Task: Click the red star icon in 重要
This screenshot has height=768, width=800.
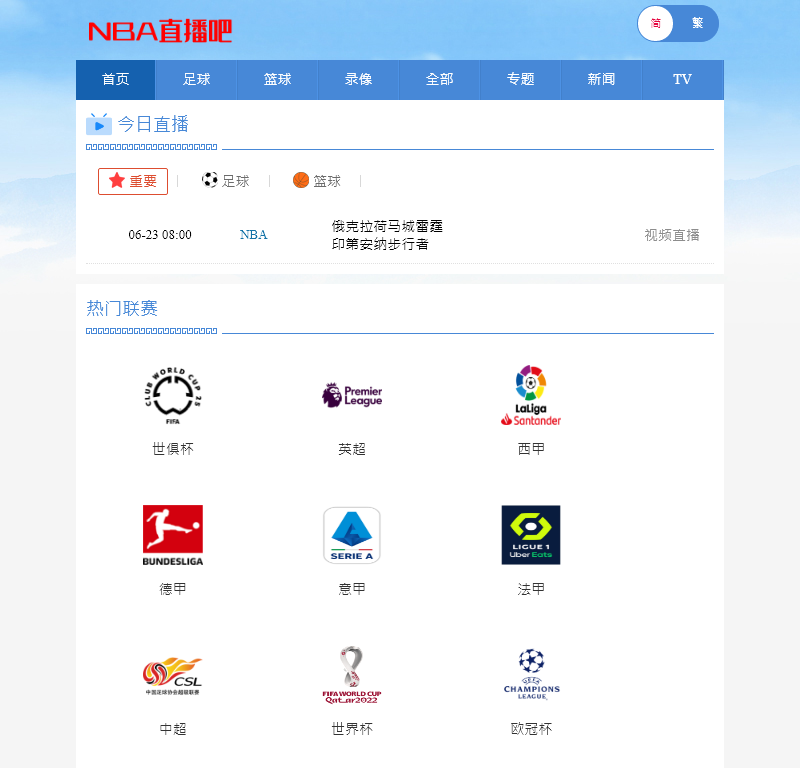Action: tap(117, 180)
